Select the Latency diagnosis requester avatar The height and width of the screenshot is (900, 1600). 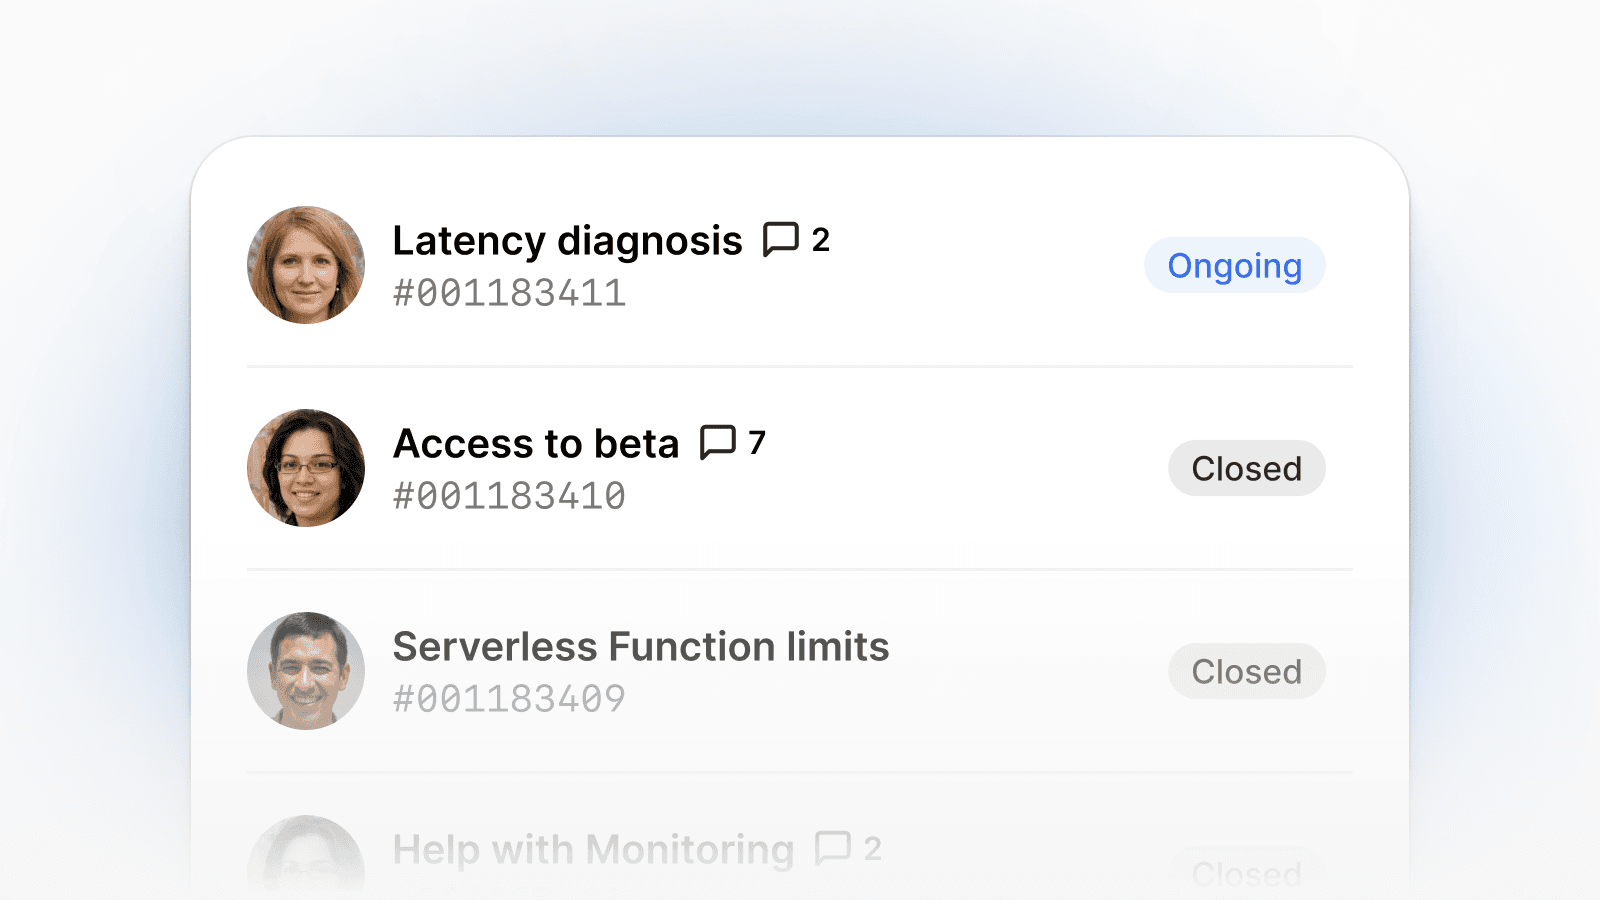click(306, 265)
